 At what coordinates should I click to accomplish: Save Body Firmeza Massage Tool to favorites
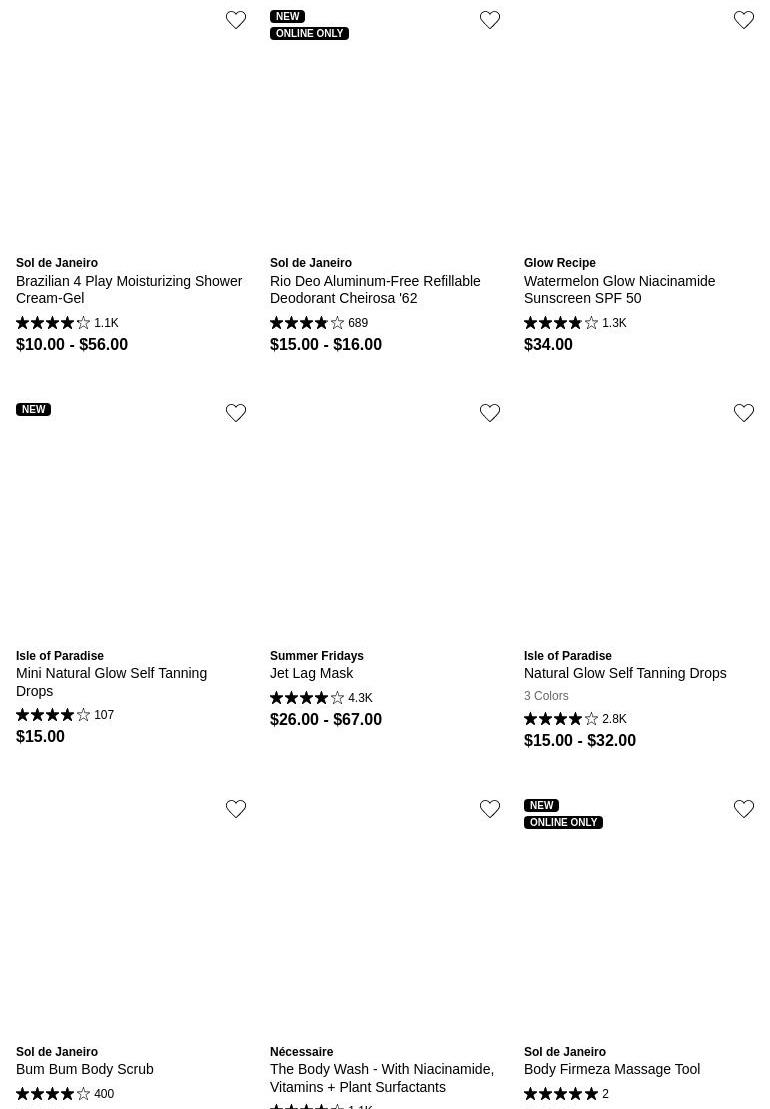point(744,809)
